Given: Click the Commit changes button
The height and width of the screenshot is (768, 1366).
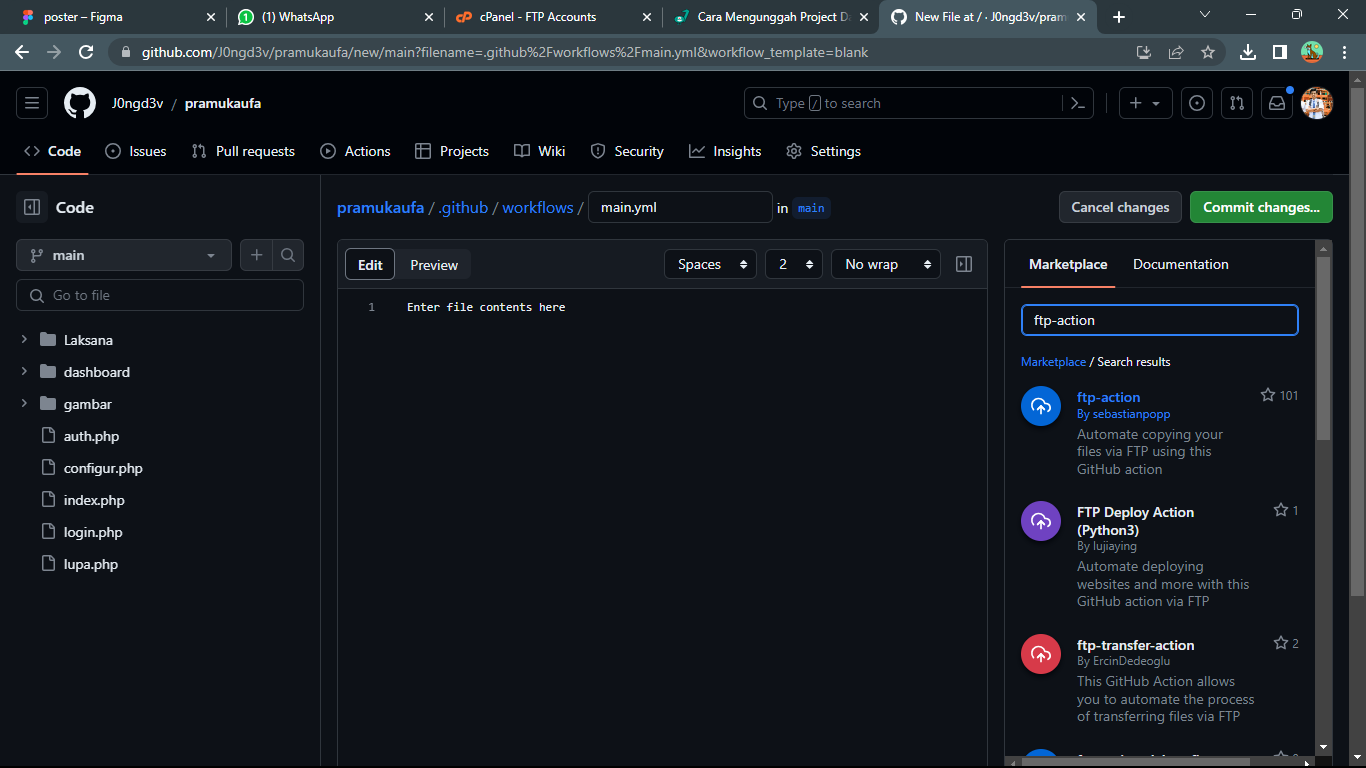Looking at the screenshot, I should coord(1261,207).
